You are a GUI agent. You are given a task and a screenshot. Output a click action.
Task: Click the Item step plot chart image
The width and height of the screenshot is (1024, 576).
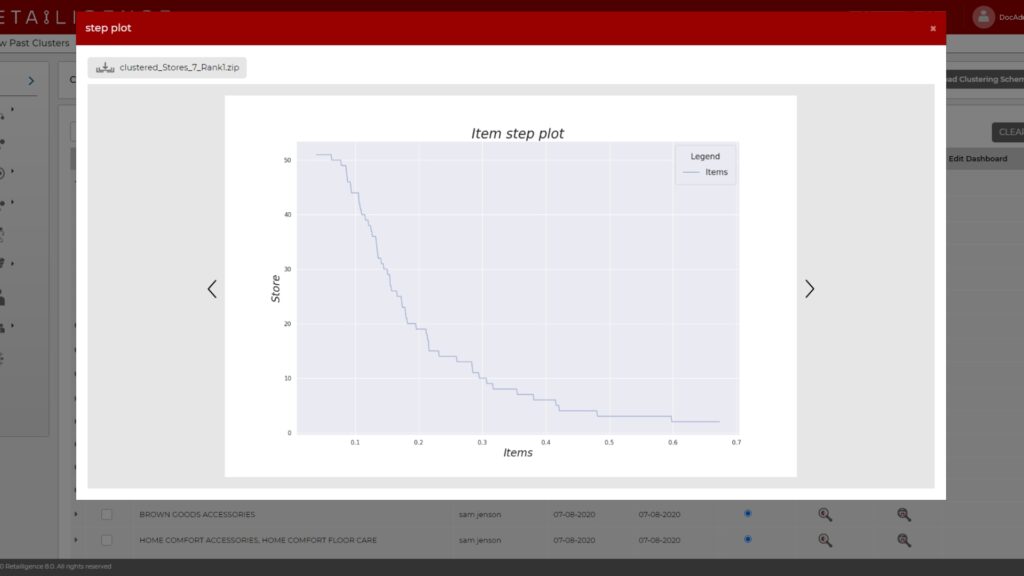[x=510, y=286]
